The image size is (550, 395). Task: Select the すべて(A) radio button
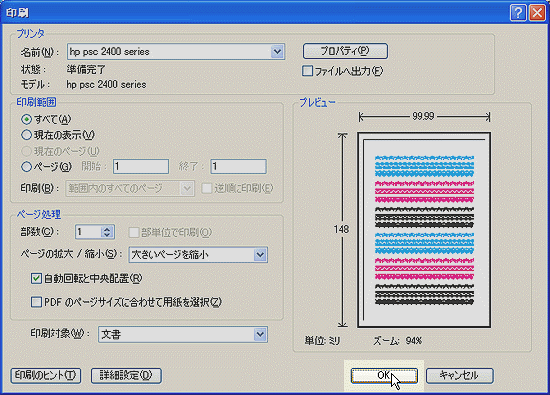(26, 119)
